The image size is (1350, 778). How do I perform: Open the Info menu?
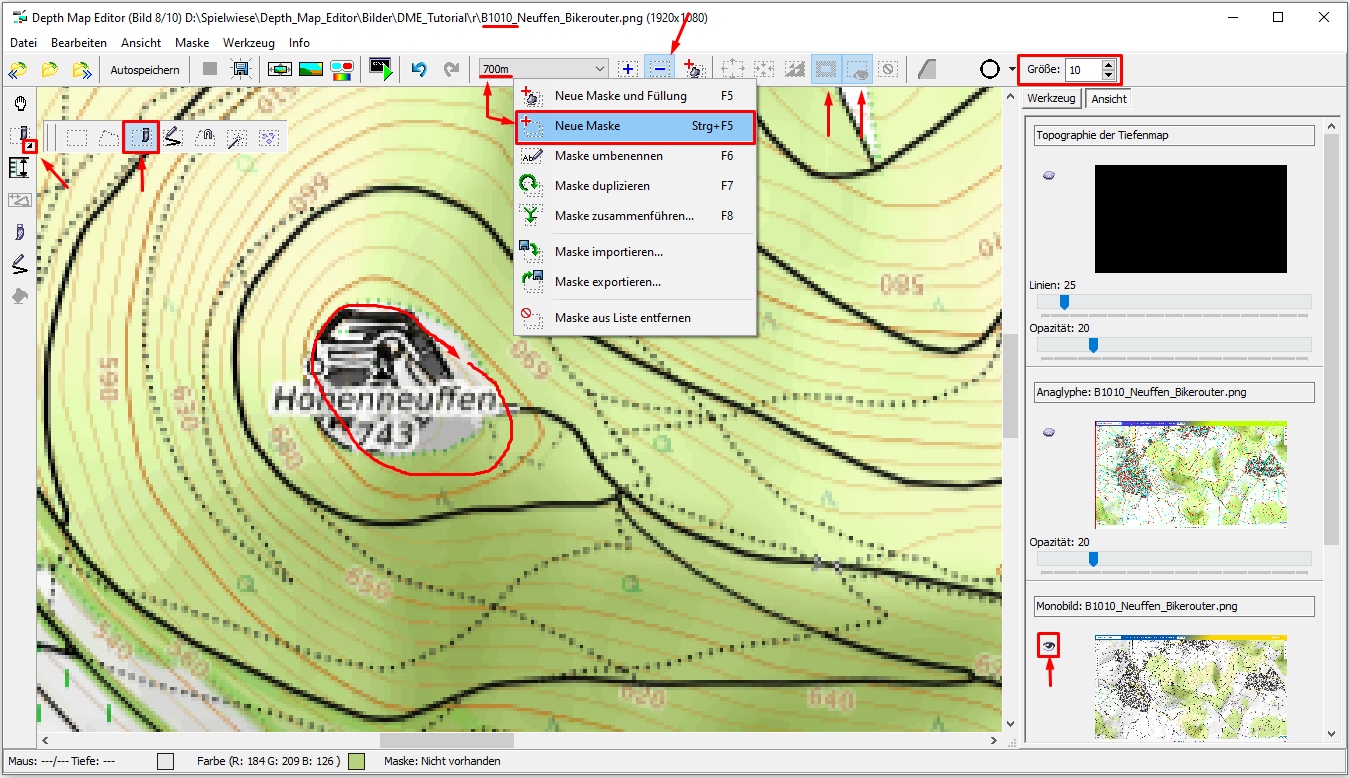pyautogui.click(x=299, y=43)
